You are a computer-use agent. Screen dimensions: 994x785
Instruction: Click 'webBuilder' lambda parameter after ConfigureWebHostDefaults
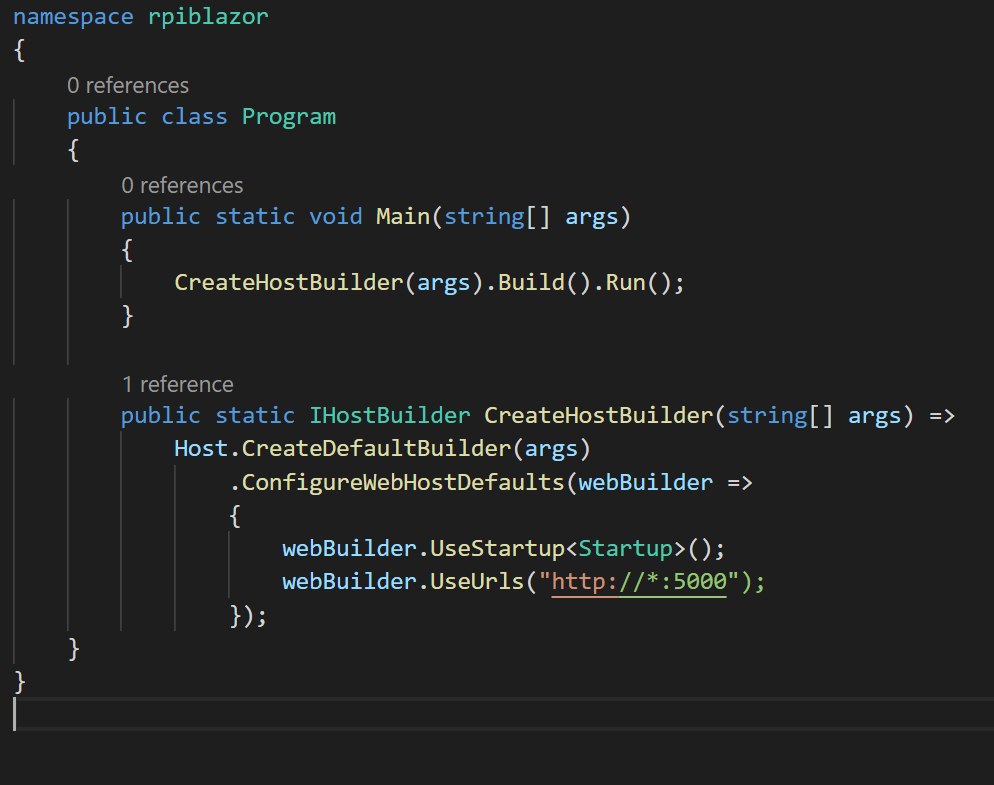(x=645, y=483)
